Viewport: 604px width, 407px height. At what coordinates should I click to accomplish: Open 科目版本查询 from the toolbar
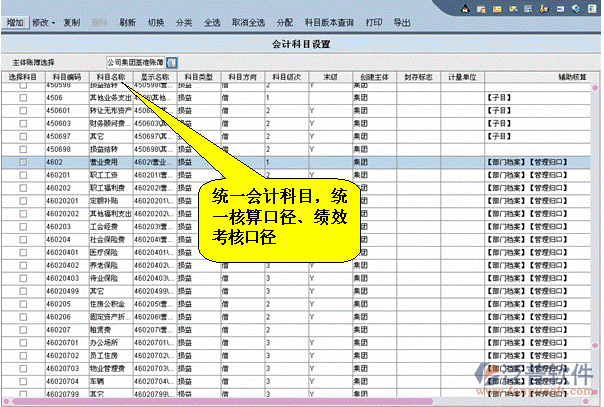329,21
